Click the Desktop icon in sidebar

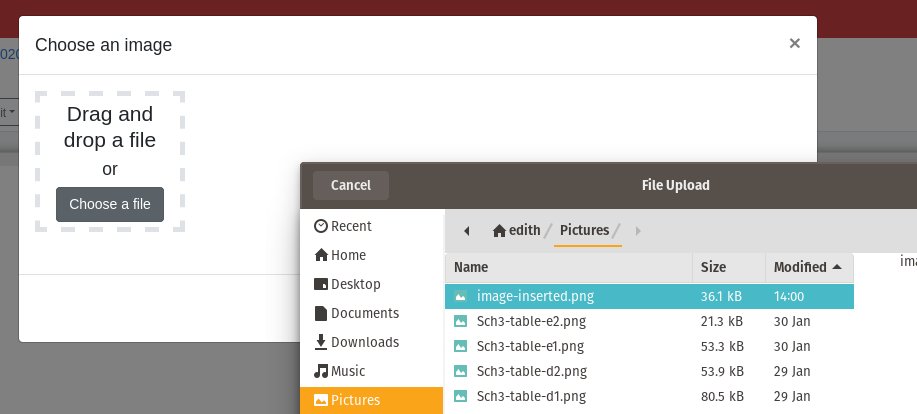click(x=321, y=284)
